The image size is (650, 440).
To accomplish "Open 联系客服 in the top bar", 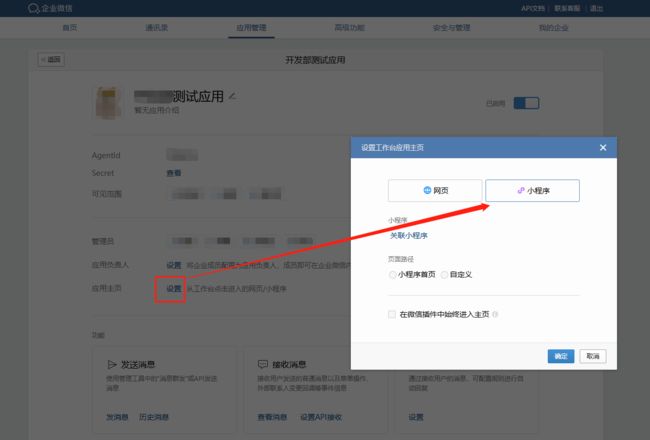I will point(567,8).
